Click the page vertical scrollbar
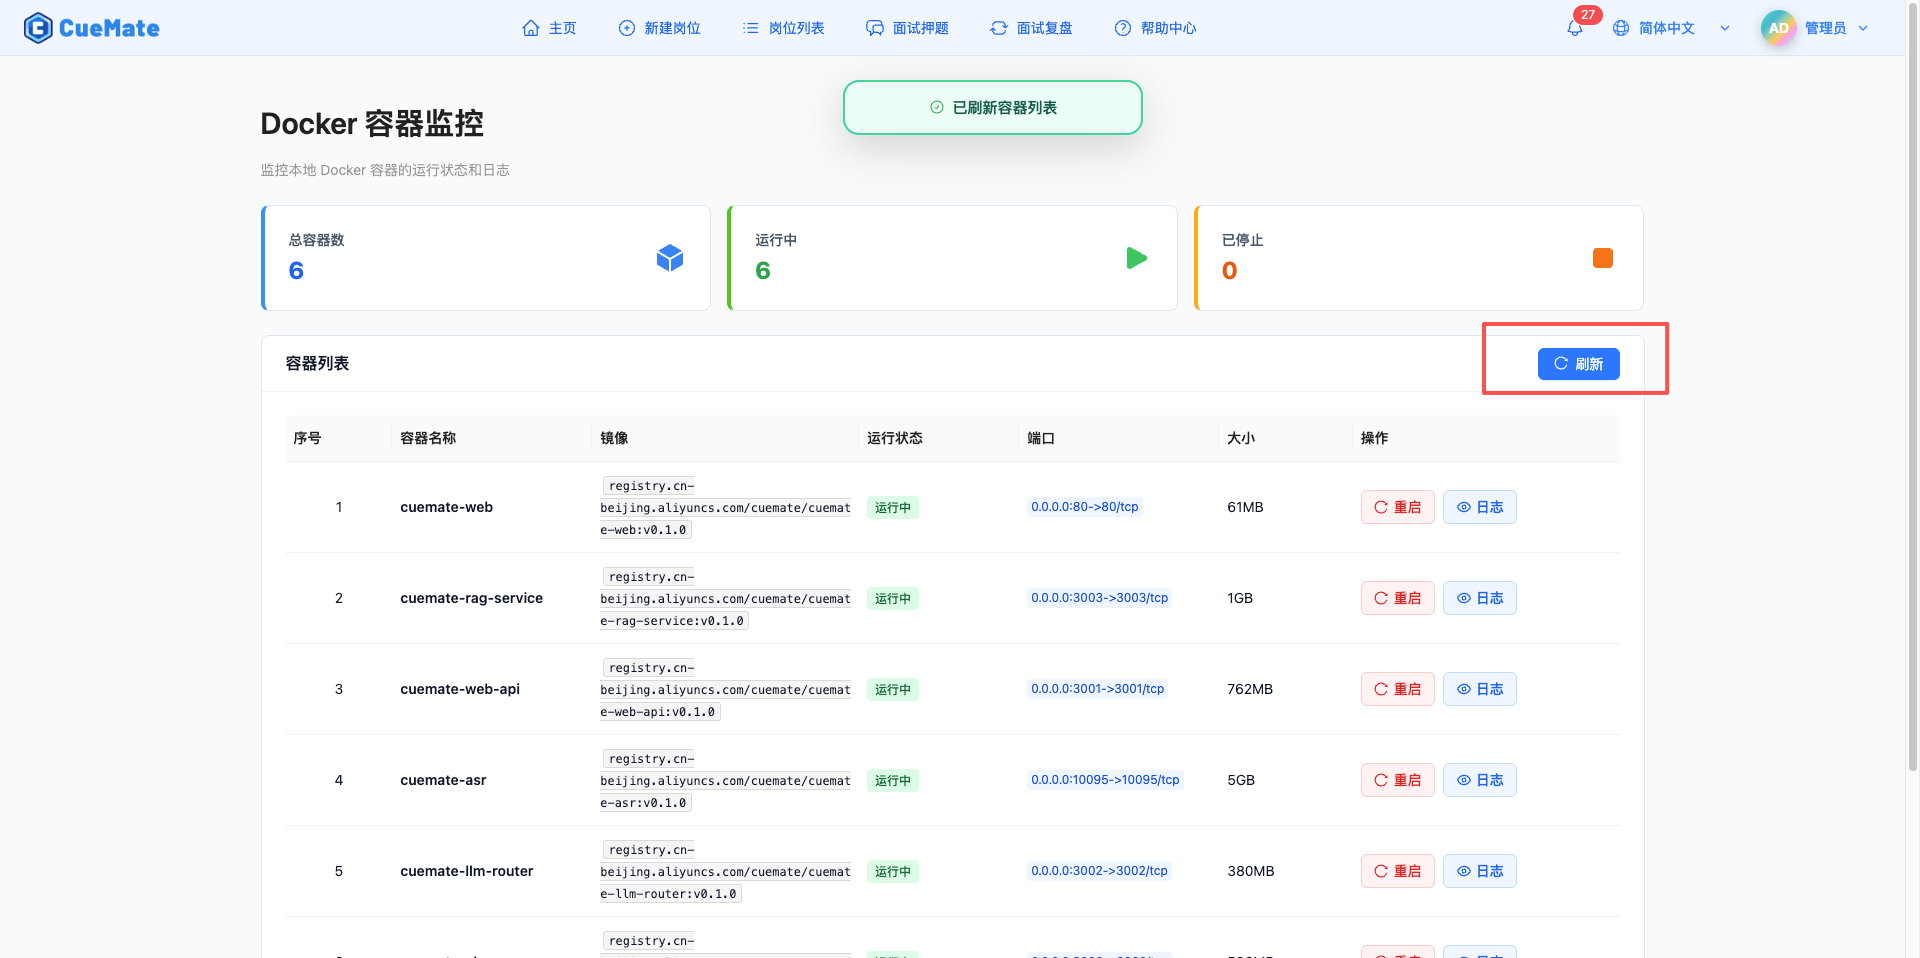Screen dimensions: 1920x958 click(x=1912, y=400)
